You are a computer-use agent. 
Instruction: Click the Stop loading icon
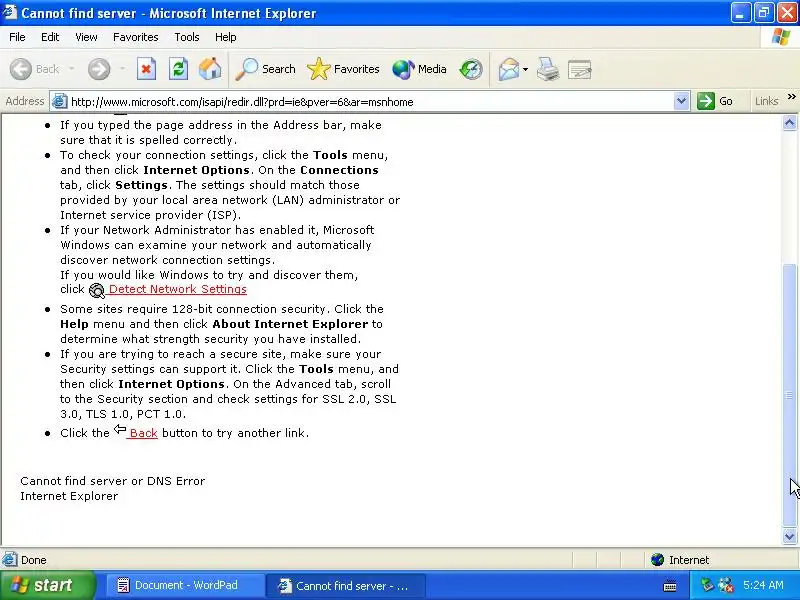click(x=146, y=69)
